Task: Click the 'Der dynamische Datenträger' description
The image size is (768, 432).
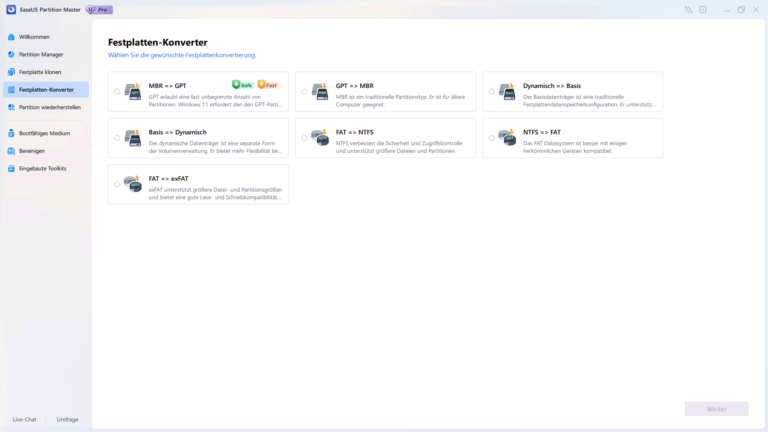Action: [215, 147]
